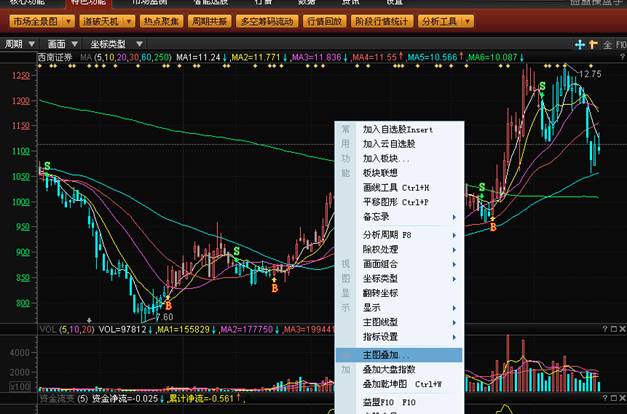Expand 主图线型 submenu
The height and width of the screenshot is (414, 627).
[x=454, y=322]
